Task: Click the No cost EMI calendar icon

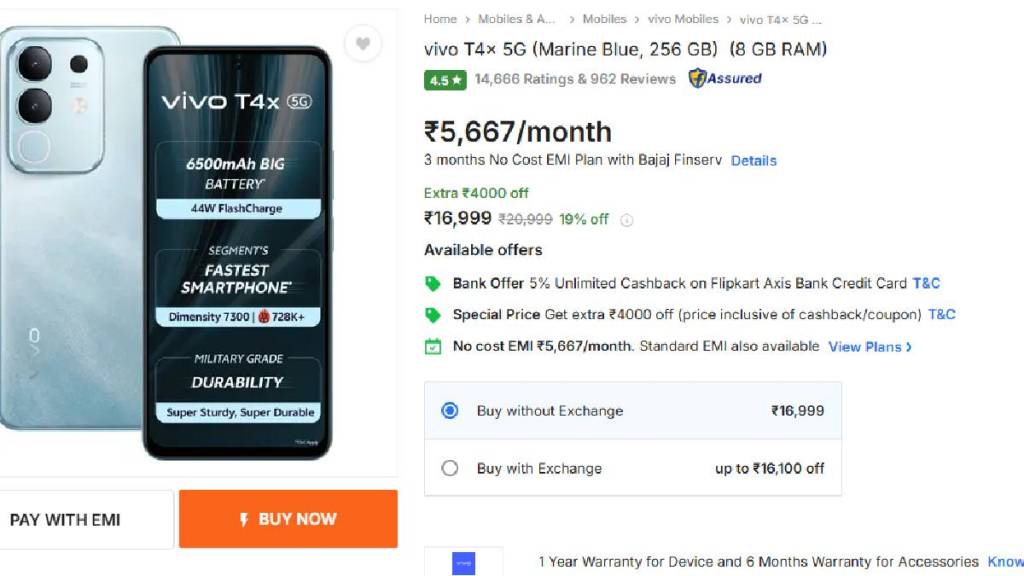Action: tap(433, 347)
